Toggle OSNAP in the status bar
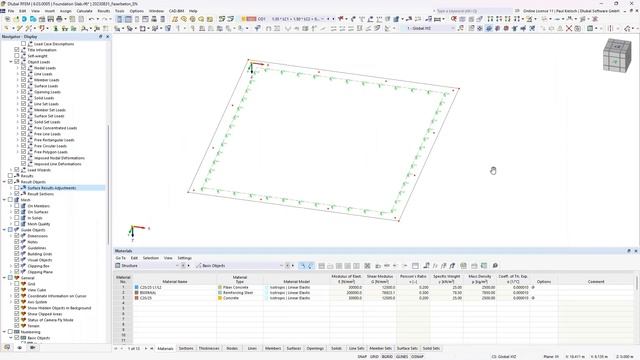 (417, 357)
